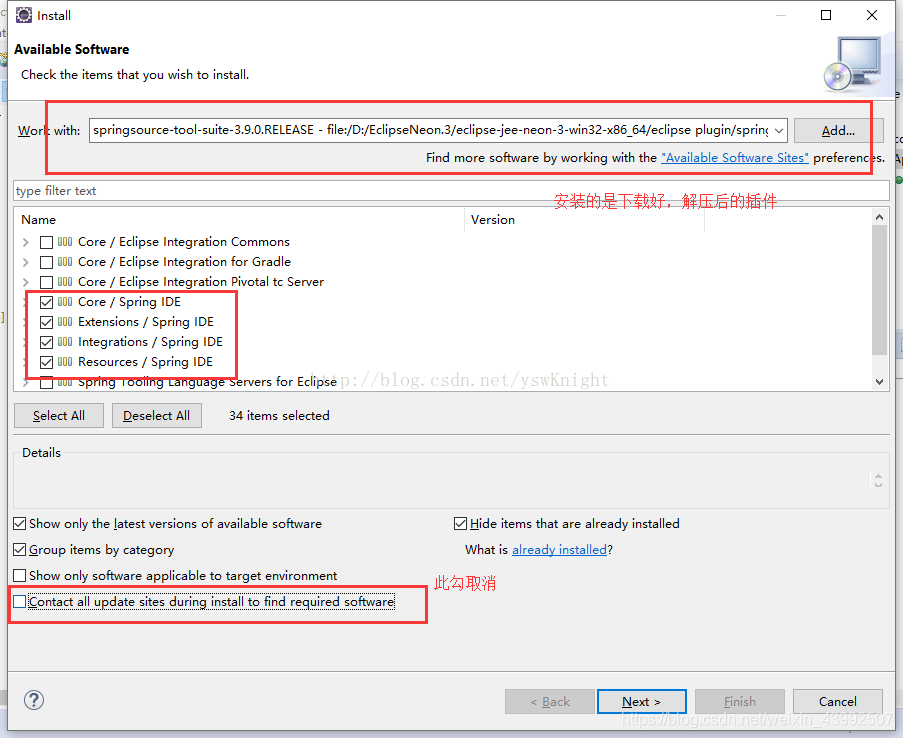This screenshot has width=903, height=738.
Task: Click the software list scrollbar down arrow
Action: (x=879, y=381)
